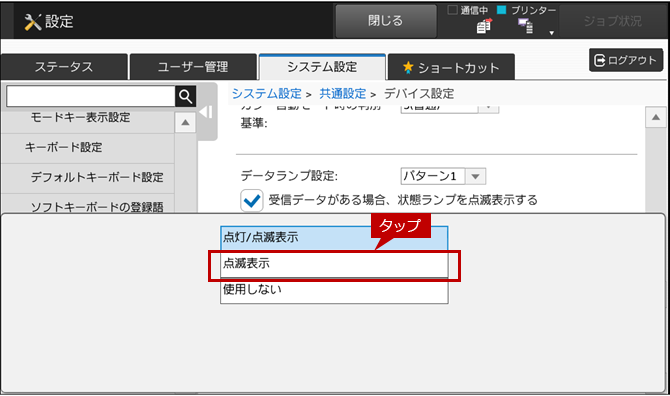The image size is (670, 396).
Task: Open the ユーザー管理 tab
Action: (193, 67)
